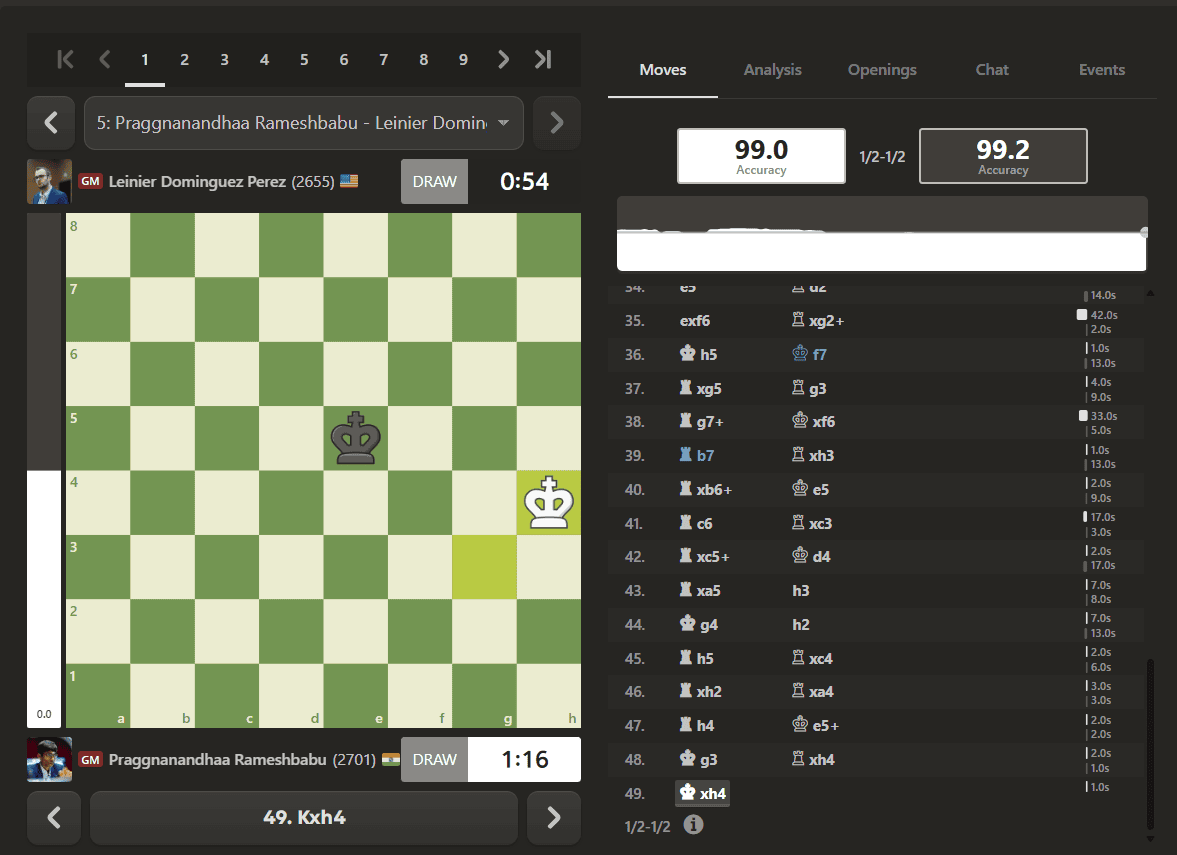Select move 49 Kxh4 in move list

coord(703,793)
